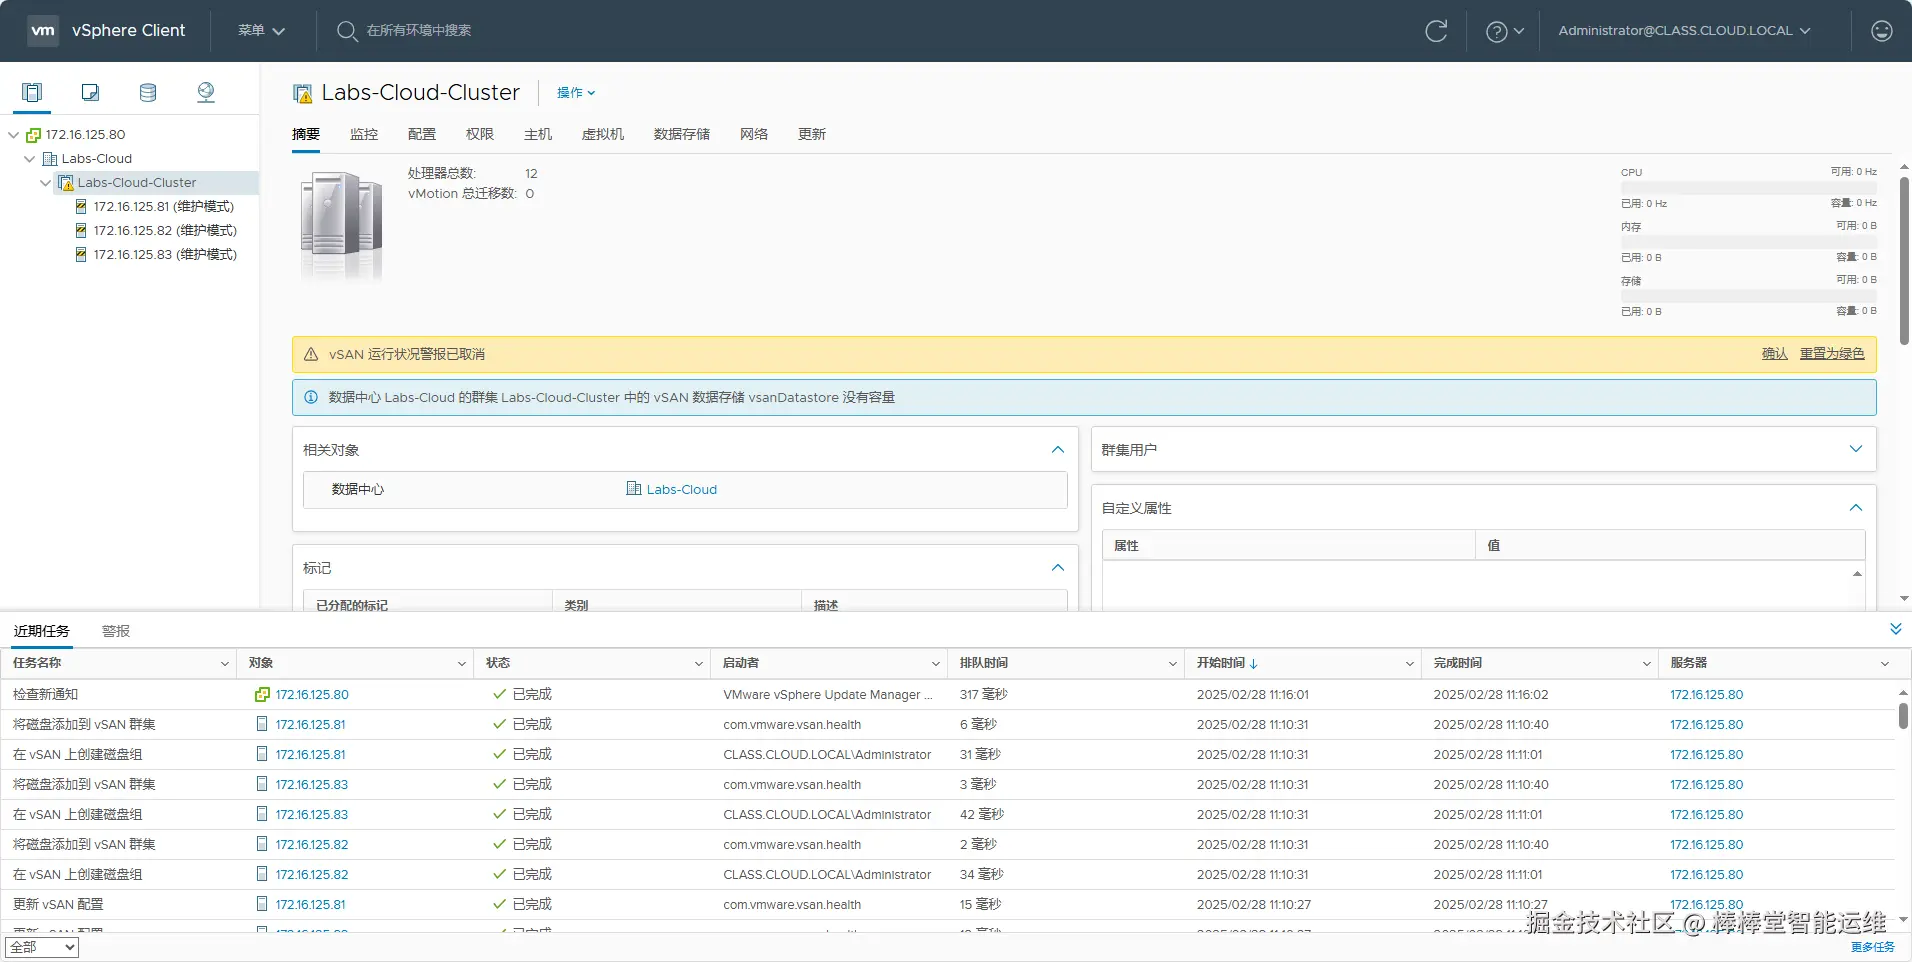Switch to the 主机 tab
The height and width of the screenshot is (962, 1912).
coord(538,134)
